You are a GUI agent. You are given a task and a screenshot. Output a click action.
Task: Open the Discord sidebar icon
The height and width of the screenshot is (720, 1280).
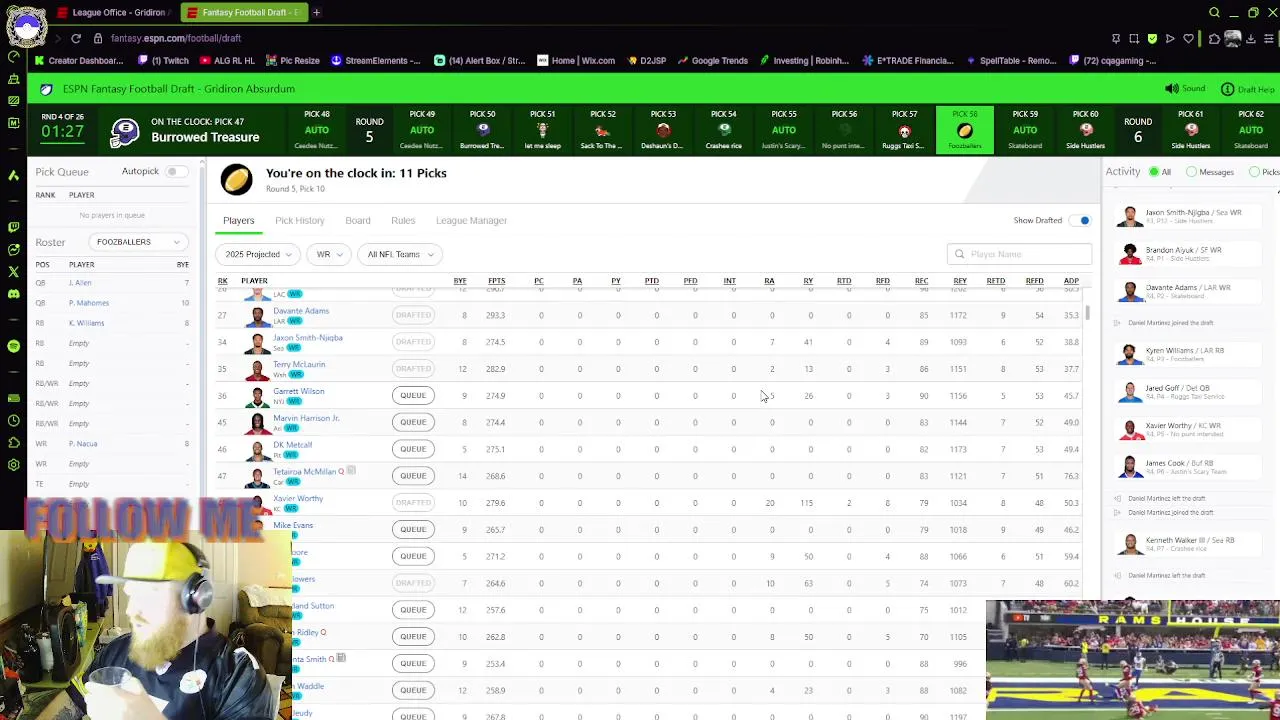(13, 294)
